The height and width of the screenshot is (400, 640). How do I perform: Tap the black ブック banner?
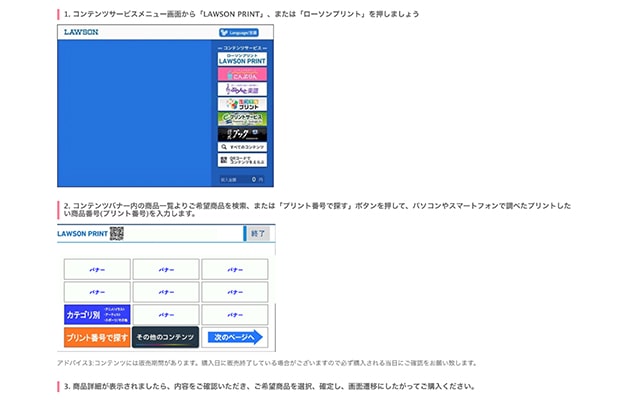click(x=242, y=134)
